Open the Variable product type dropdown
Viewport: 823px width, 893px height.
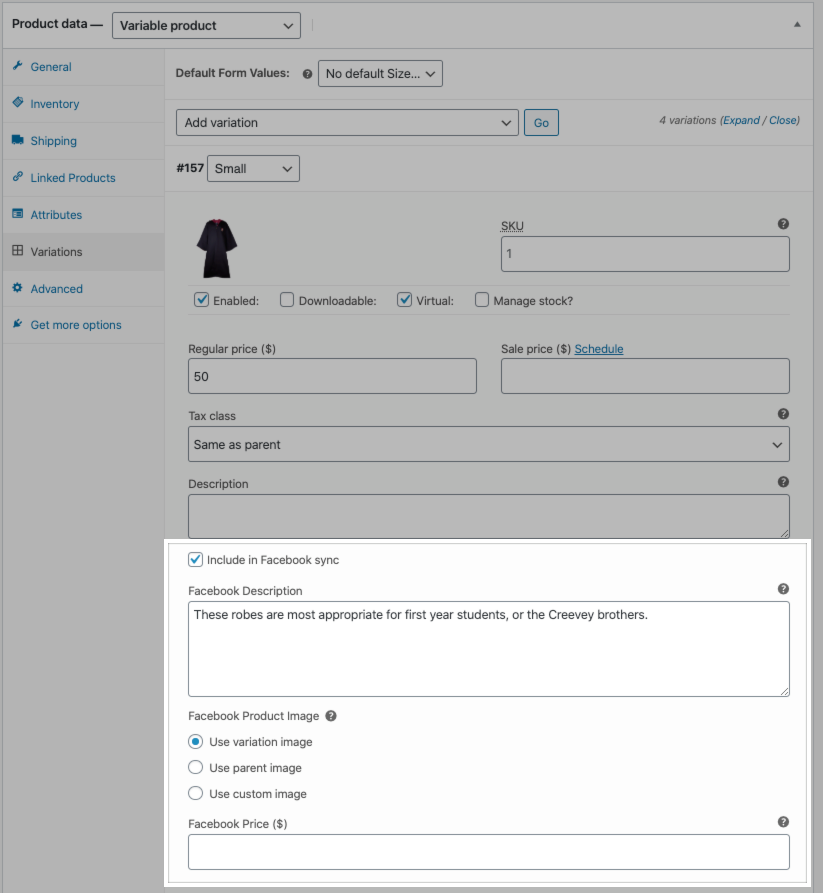click(x=206, y=26)
